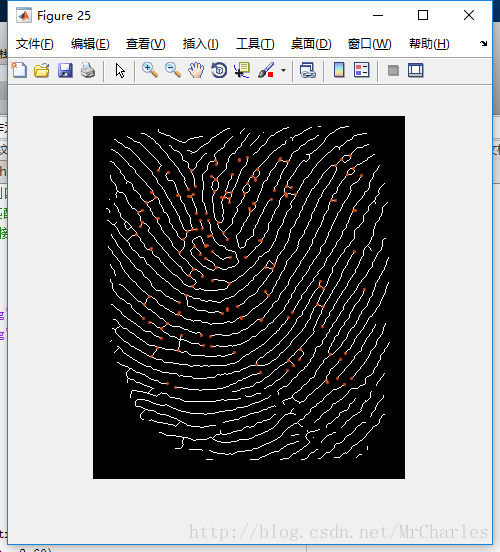
Task: Create a new figure with toolbar icon
Action: tap(19, 70)
